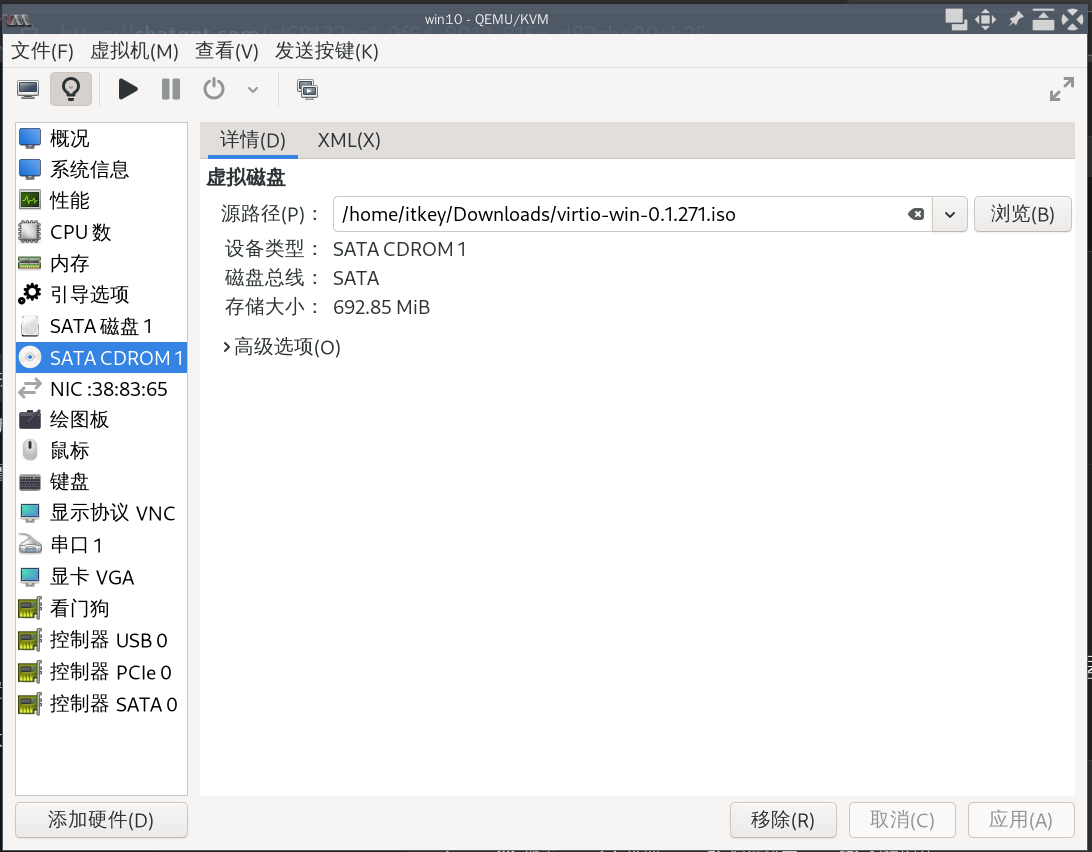Open the 虚拟机(M) menu

click(135, 51)
